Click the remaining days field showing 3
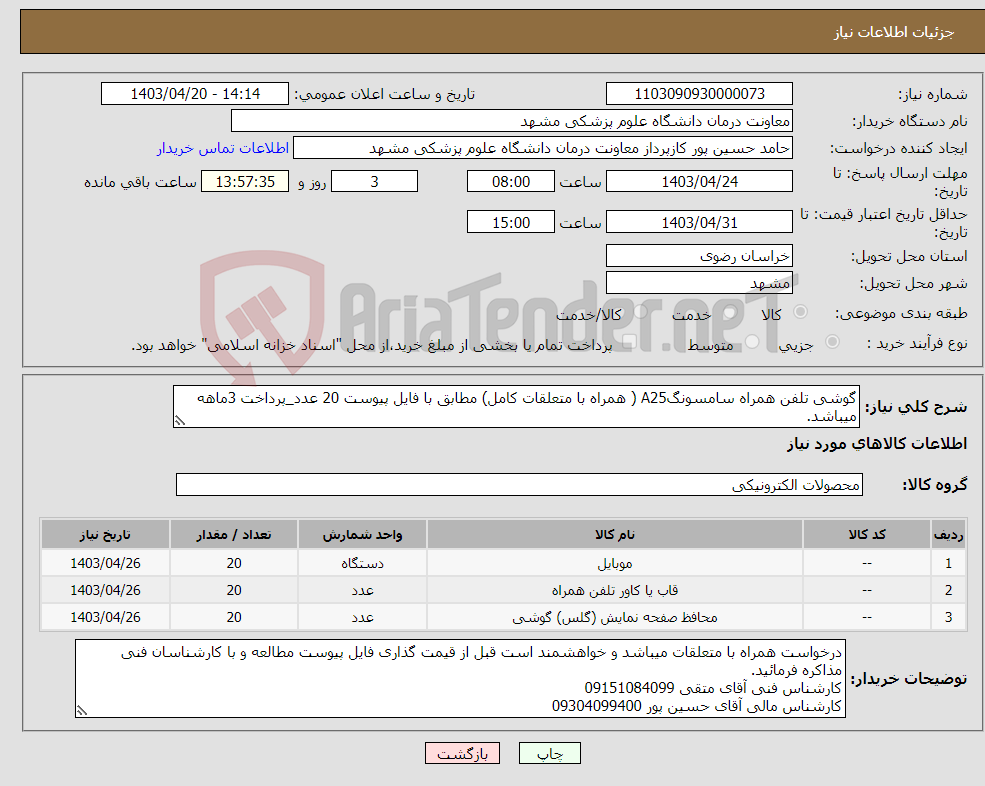Image resolution: width=985 pixels, height=786 pixels. (x=374, y=182)
